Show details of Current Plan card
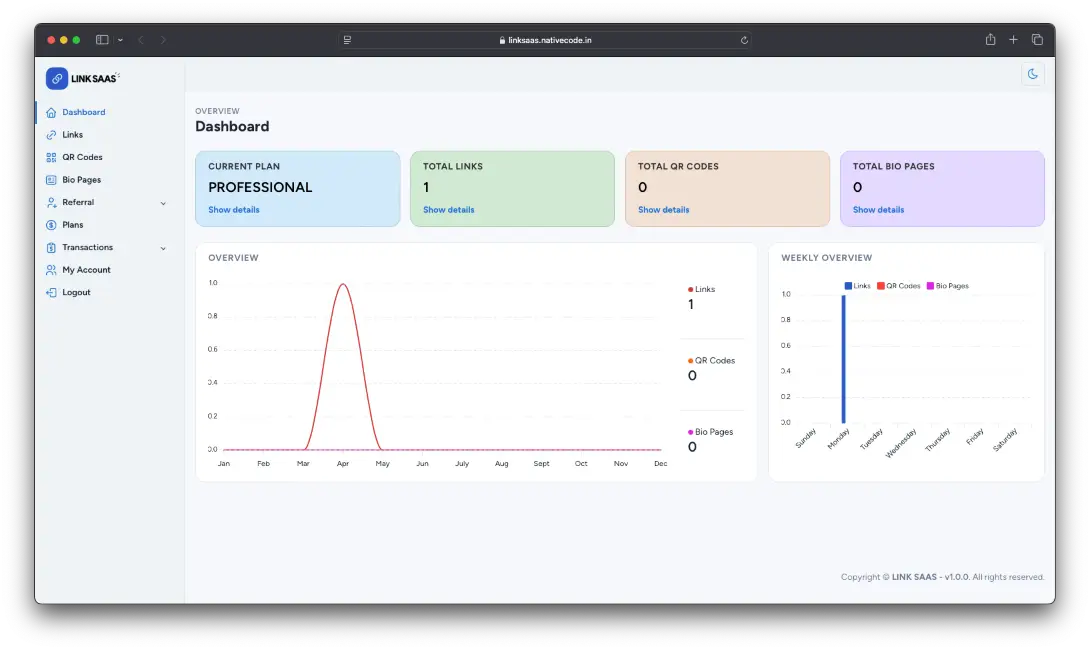Screen dimensions: 1090x650 [233, 210]
